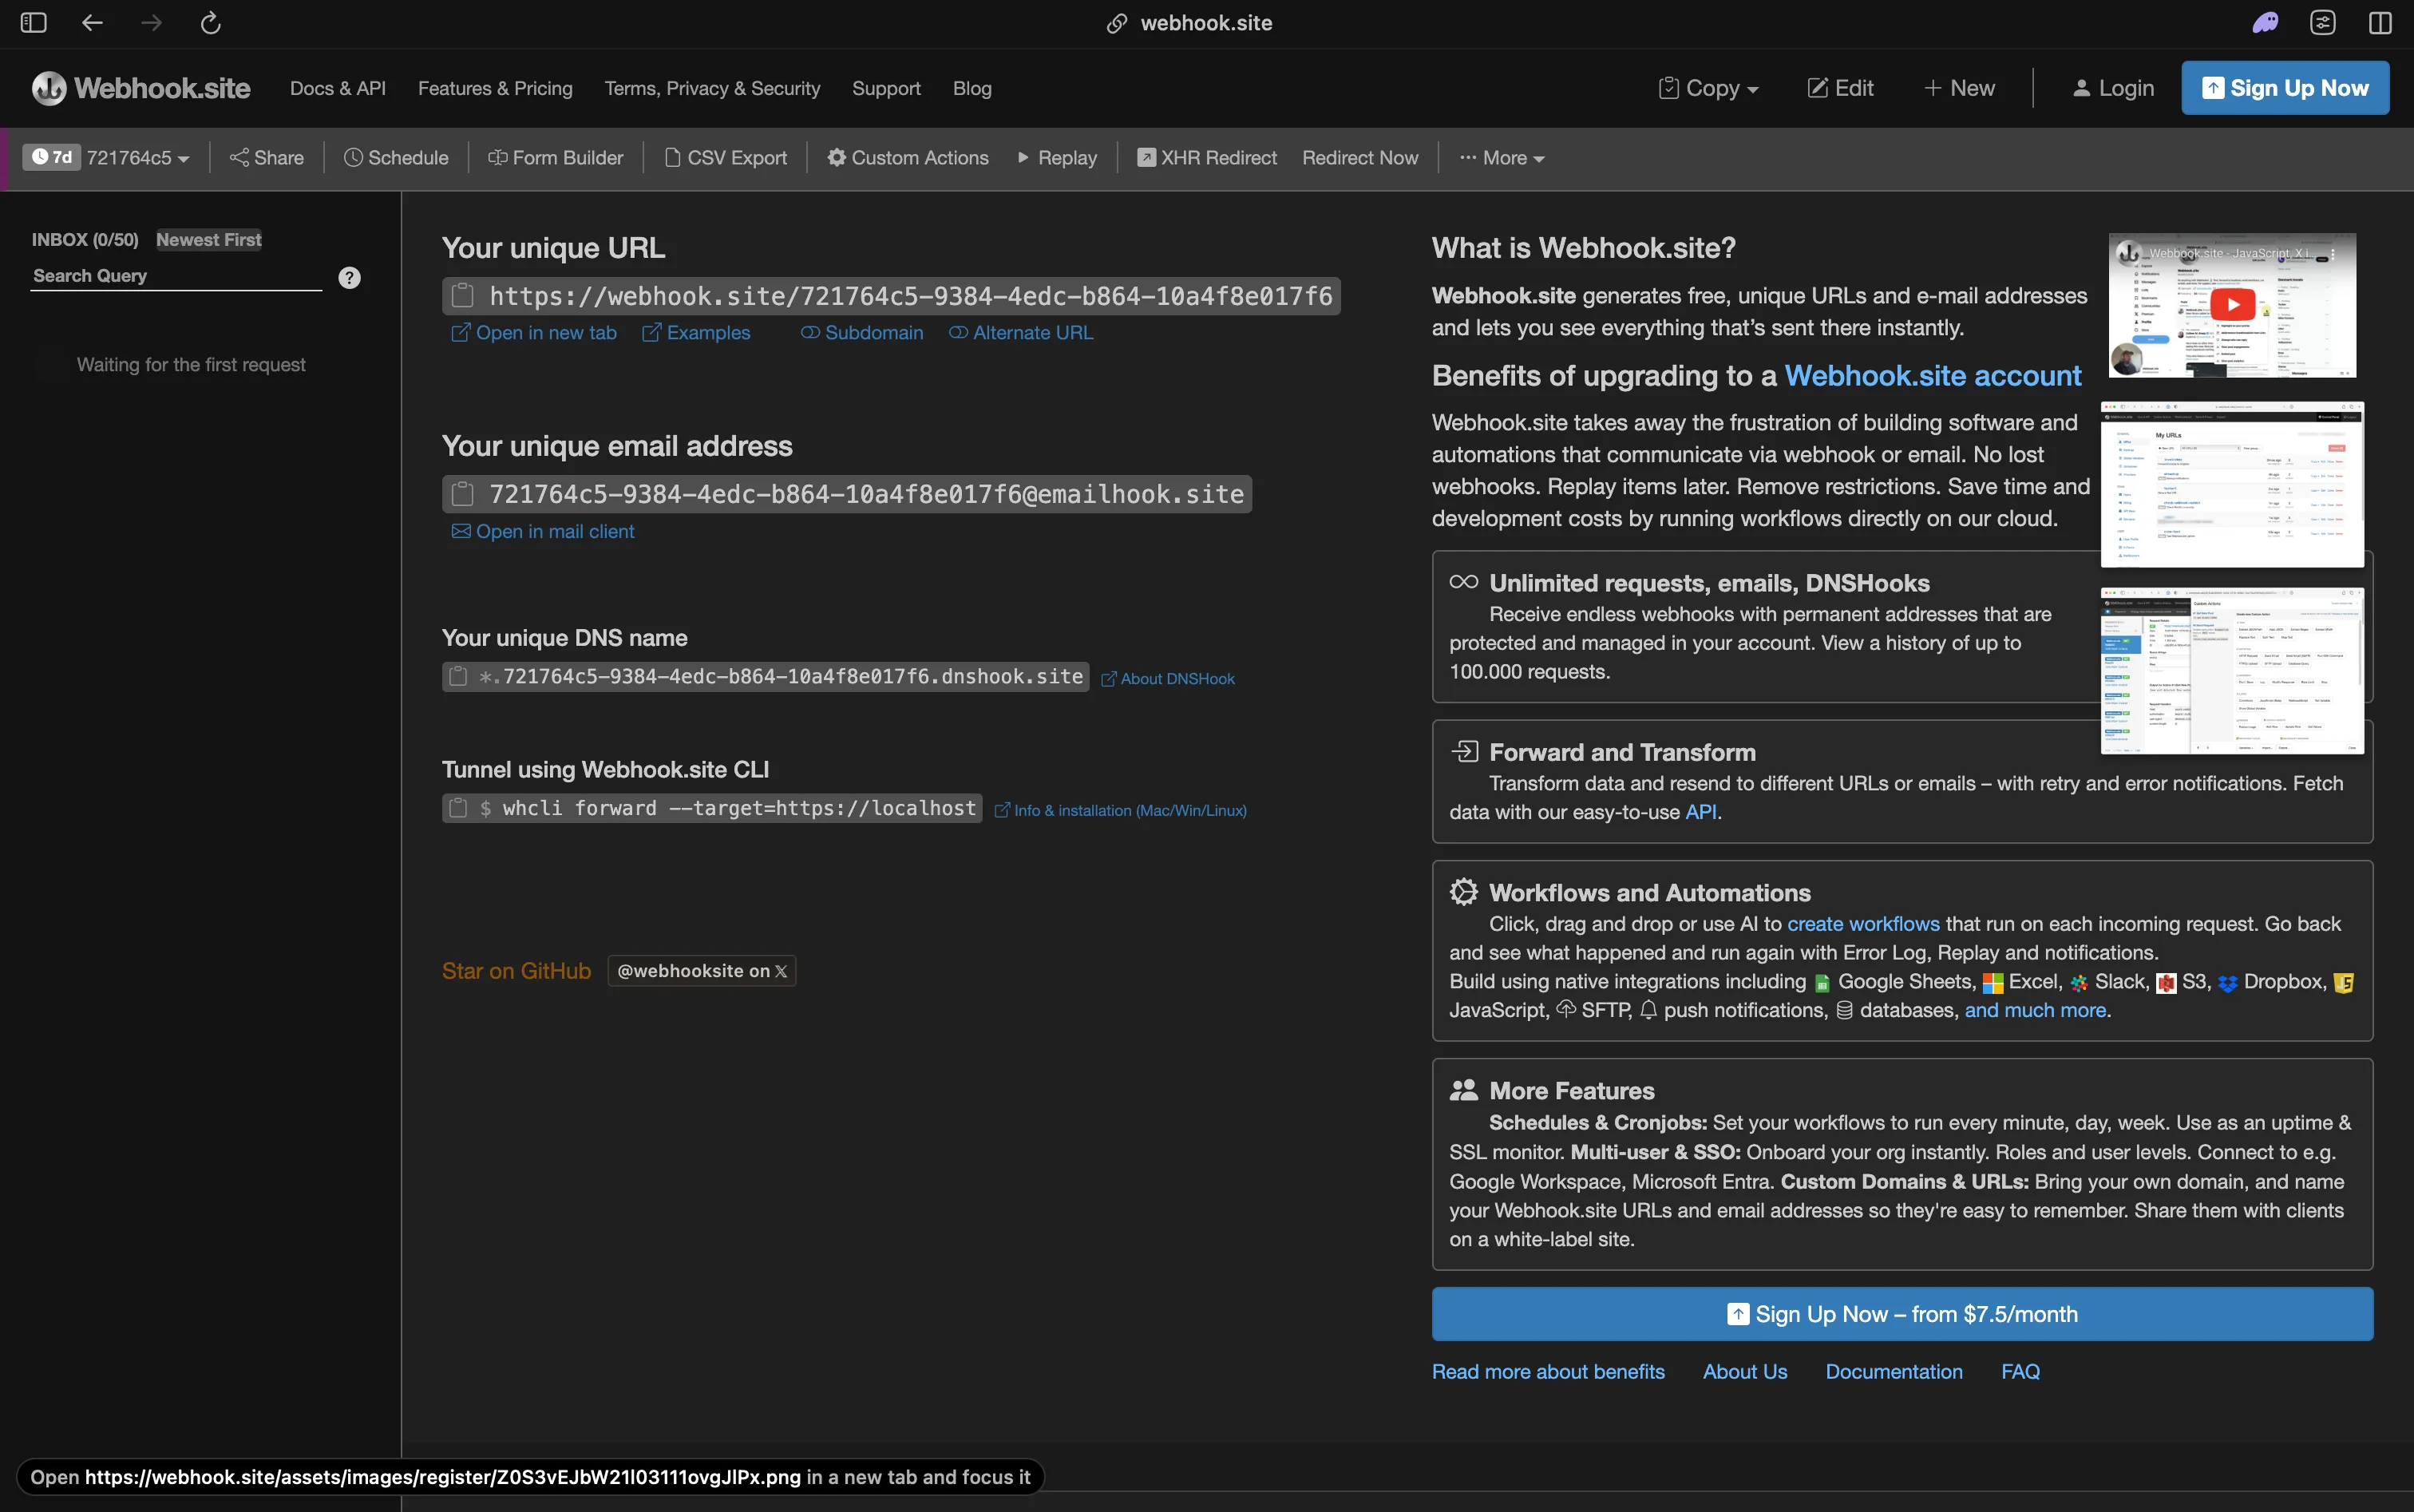
Task: Open the browser split view icon
Action: tap(2380, 22)
